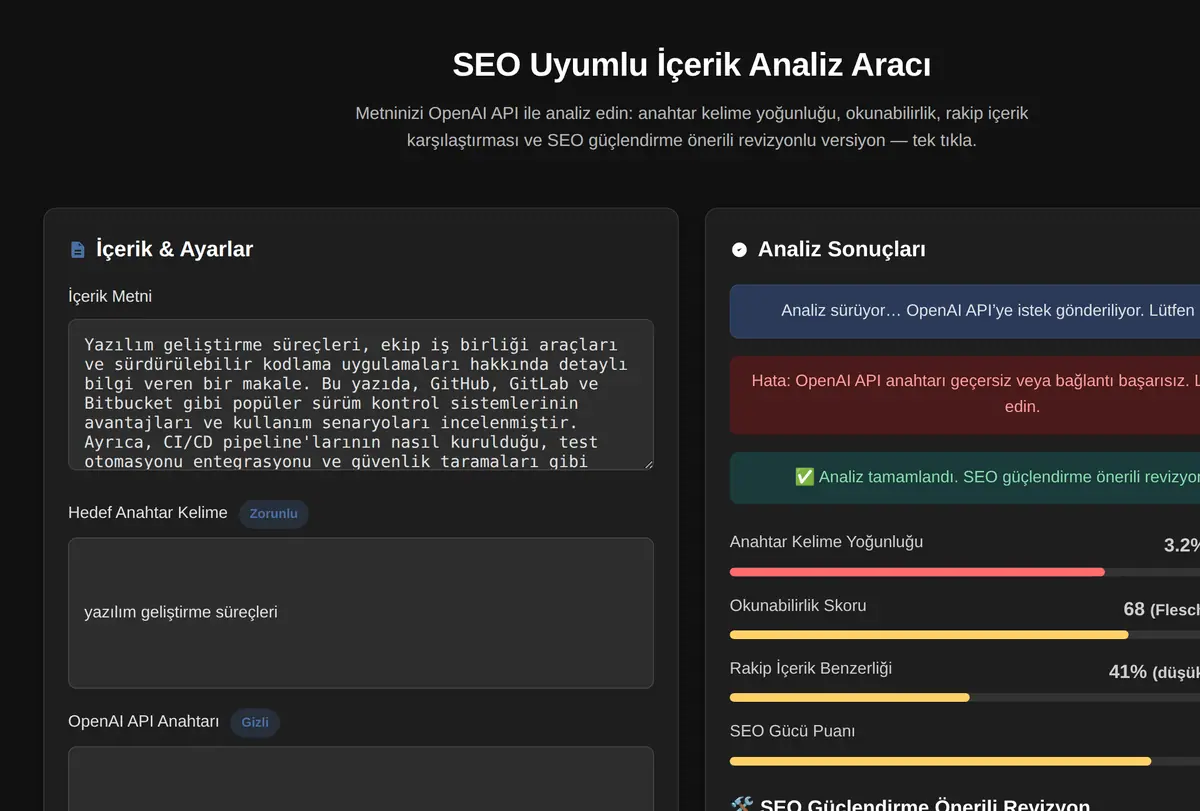Click the '41% (düşük' similarity value
This screenshot has height=811, width=1200.
[1154, 672]
